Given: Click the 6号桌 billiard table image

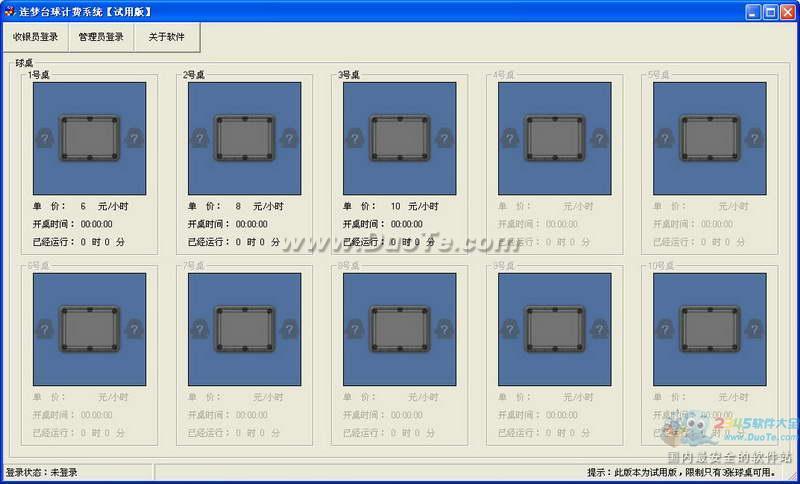Looking at the screenshot, I should (89, 329).
